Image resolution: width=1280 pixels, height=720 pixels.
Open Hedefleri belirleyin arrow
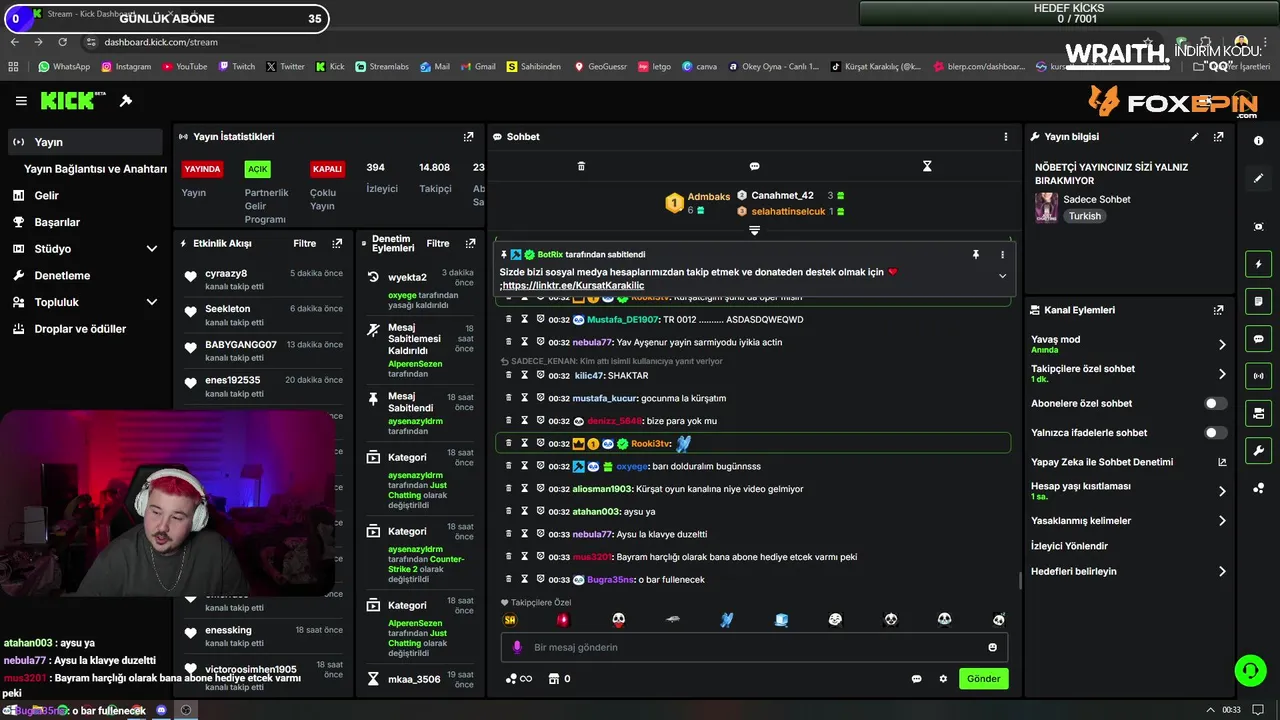(x=1221, y=572)
